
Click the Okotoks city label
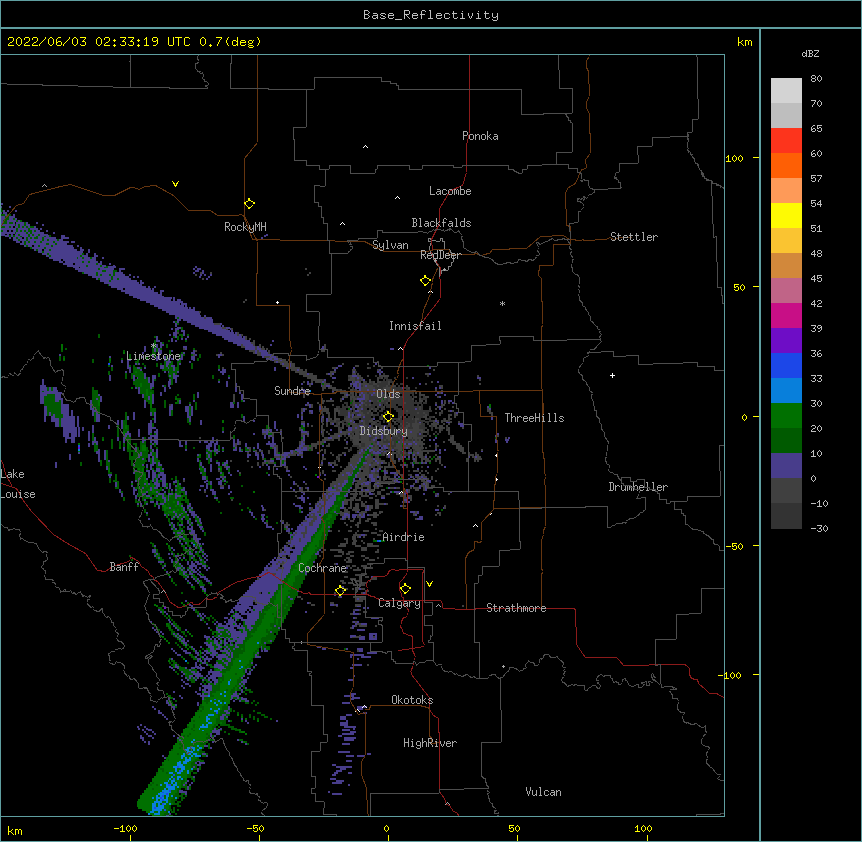(412, 700)
